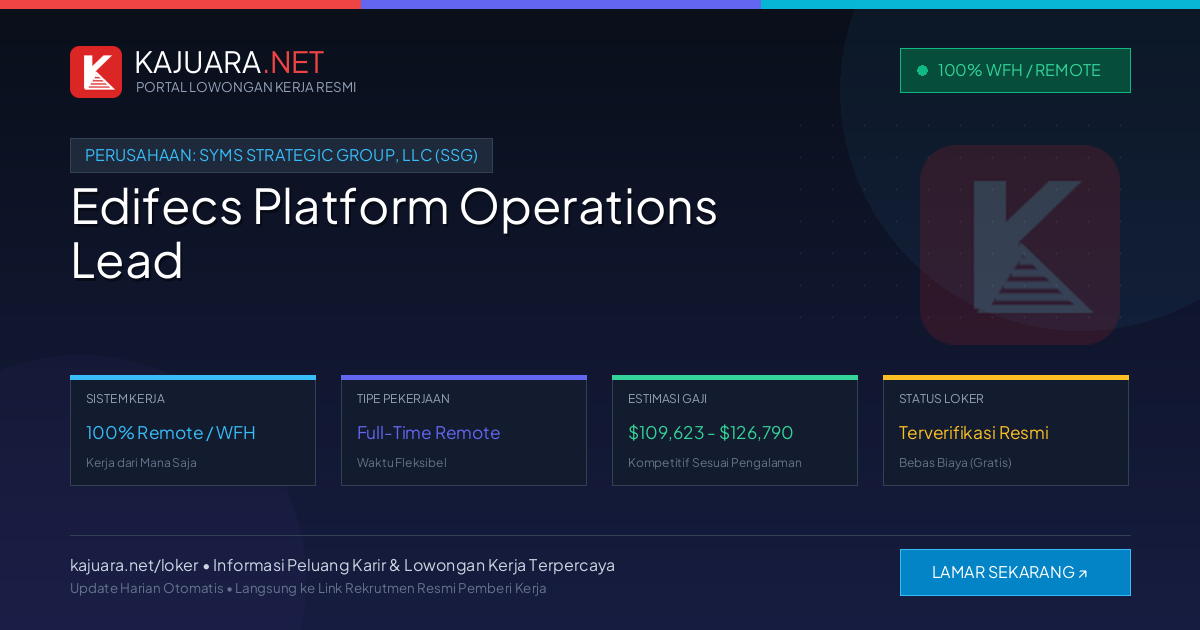Click the Waktu Fleksibel caption
This screenshot has height=630, width=1200.
(x=402, y=463)
